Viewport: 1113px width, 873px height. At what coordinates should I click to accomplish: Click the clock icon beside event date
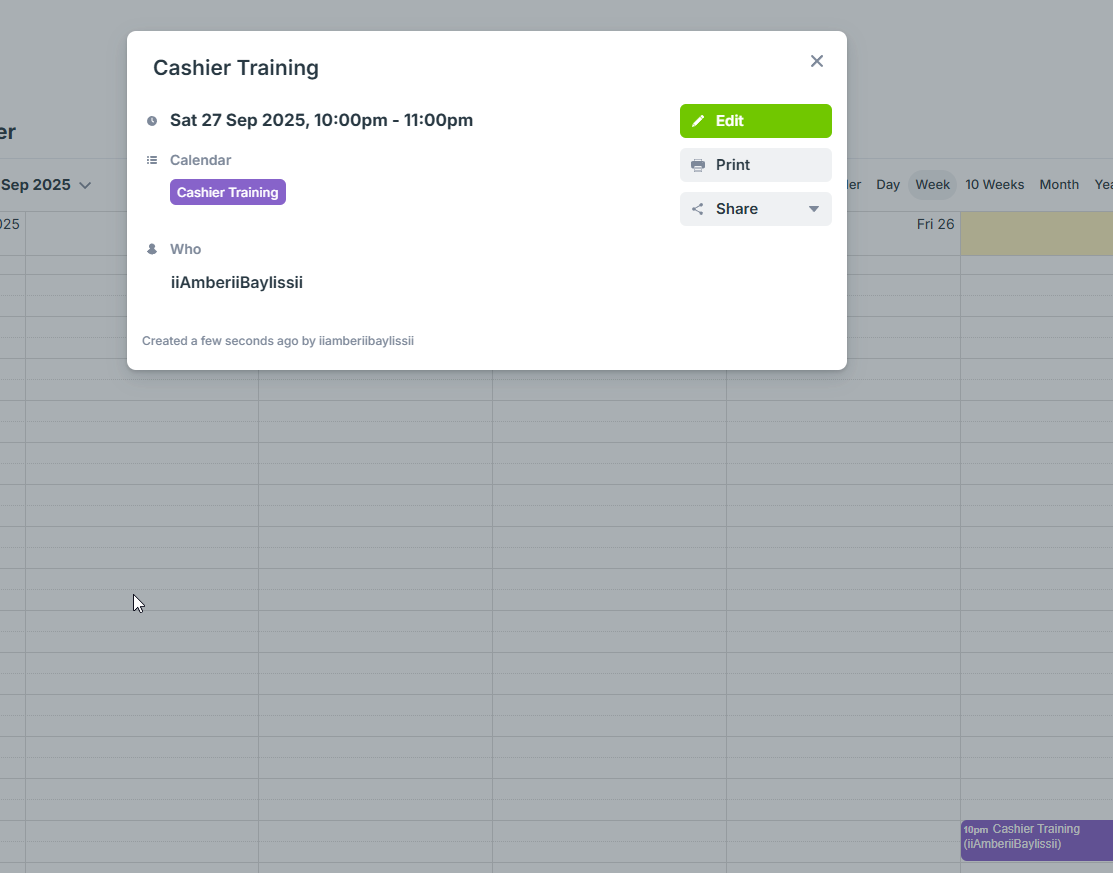pos(152,121)
